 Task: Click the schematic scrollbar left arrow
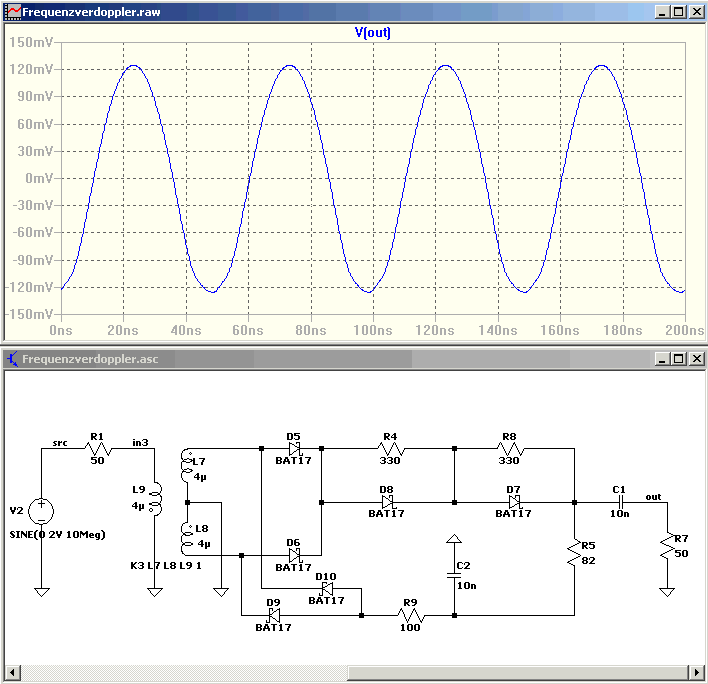click(x=12, y=673)
